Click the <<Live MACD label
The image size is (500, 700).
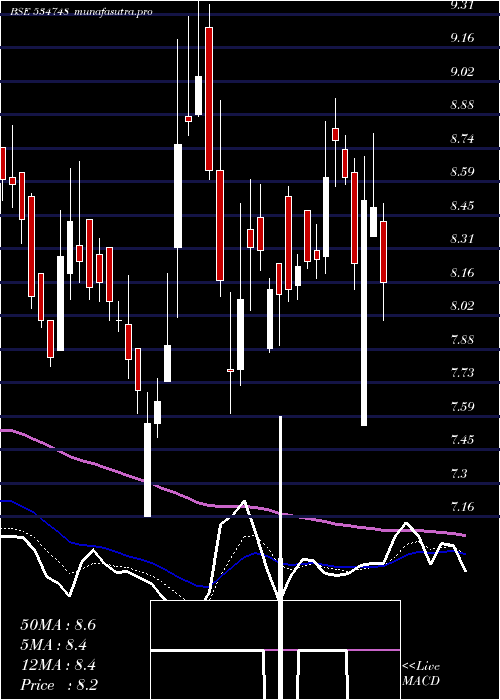[x=421, y=674]
